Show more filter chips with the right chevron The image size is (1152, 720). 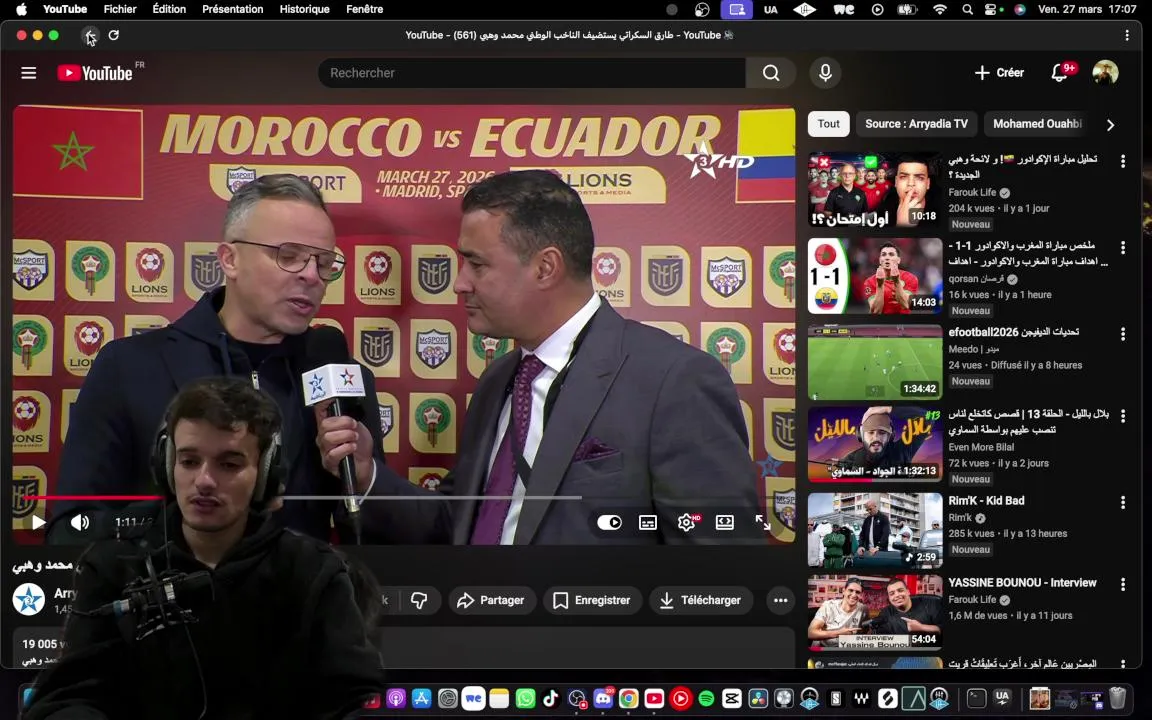pyautogui.click(x=1110, y=124)
